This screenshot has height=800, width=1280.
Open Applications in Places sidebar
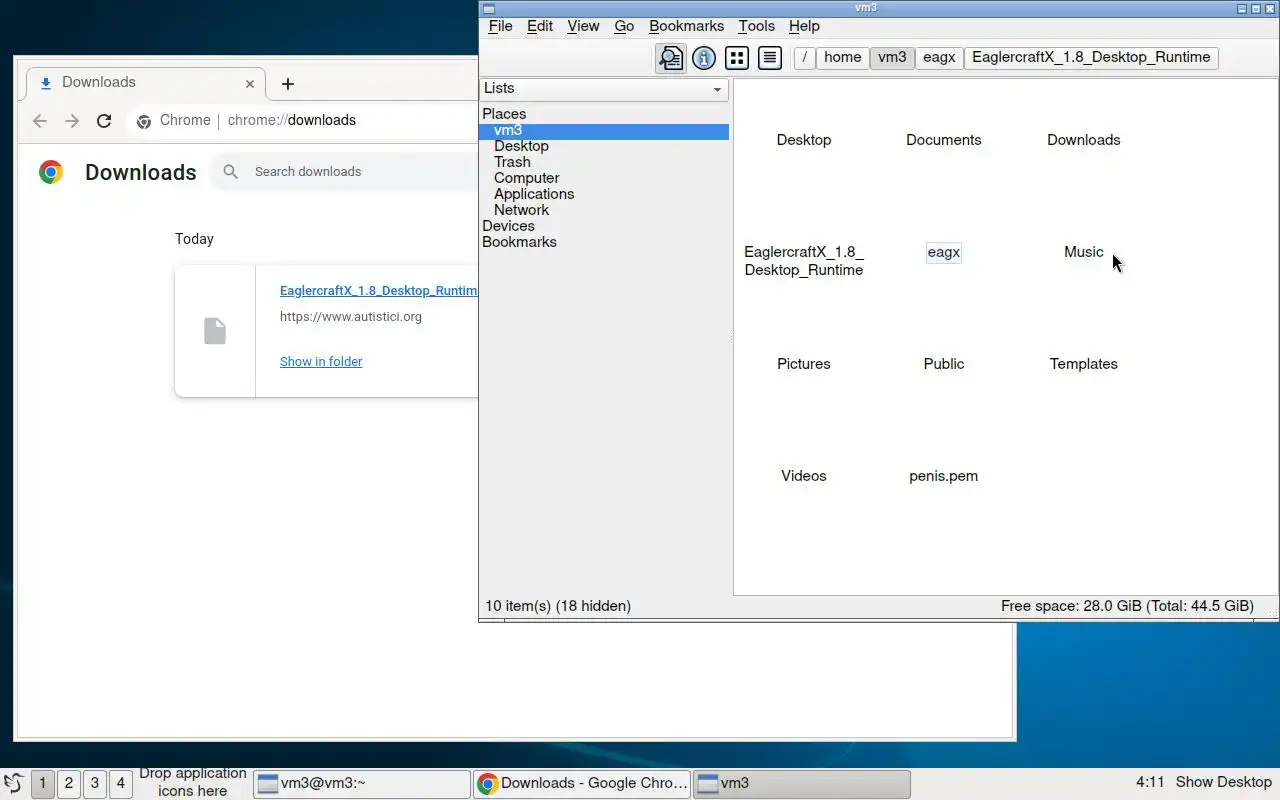point(534,194)
